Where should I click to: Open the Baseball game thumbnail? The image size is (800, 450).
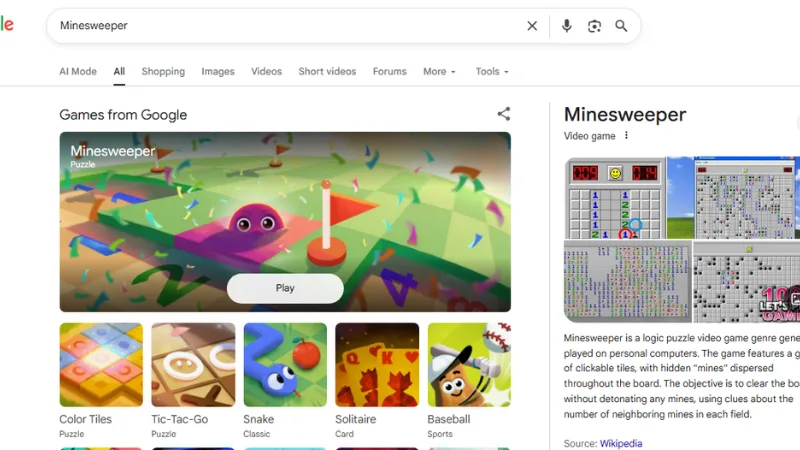[469, 365]
